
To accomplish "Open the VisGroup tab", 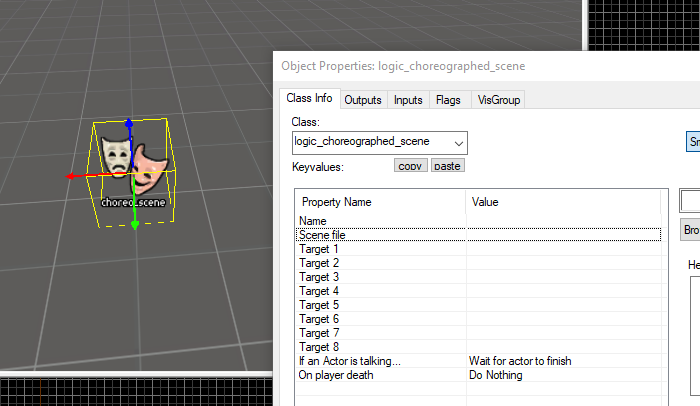I will tap(497, 100).
